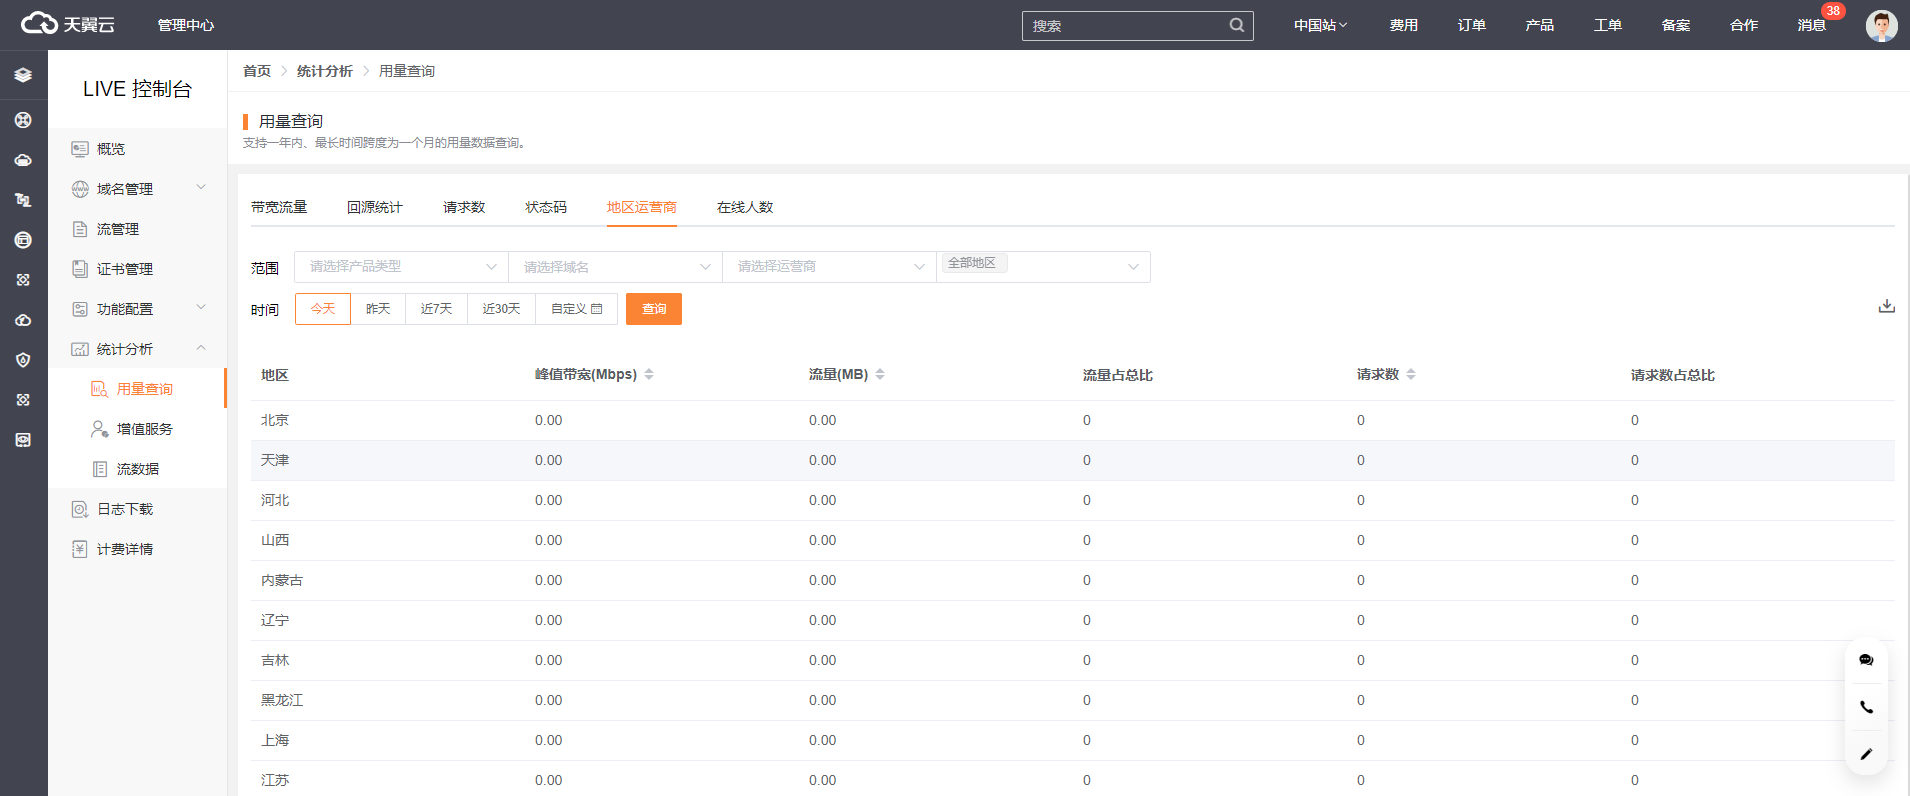Open 费用 in the top navigation

click(1403, 25)
